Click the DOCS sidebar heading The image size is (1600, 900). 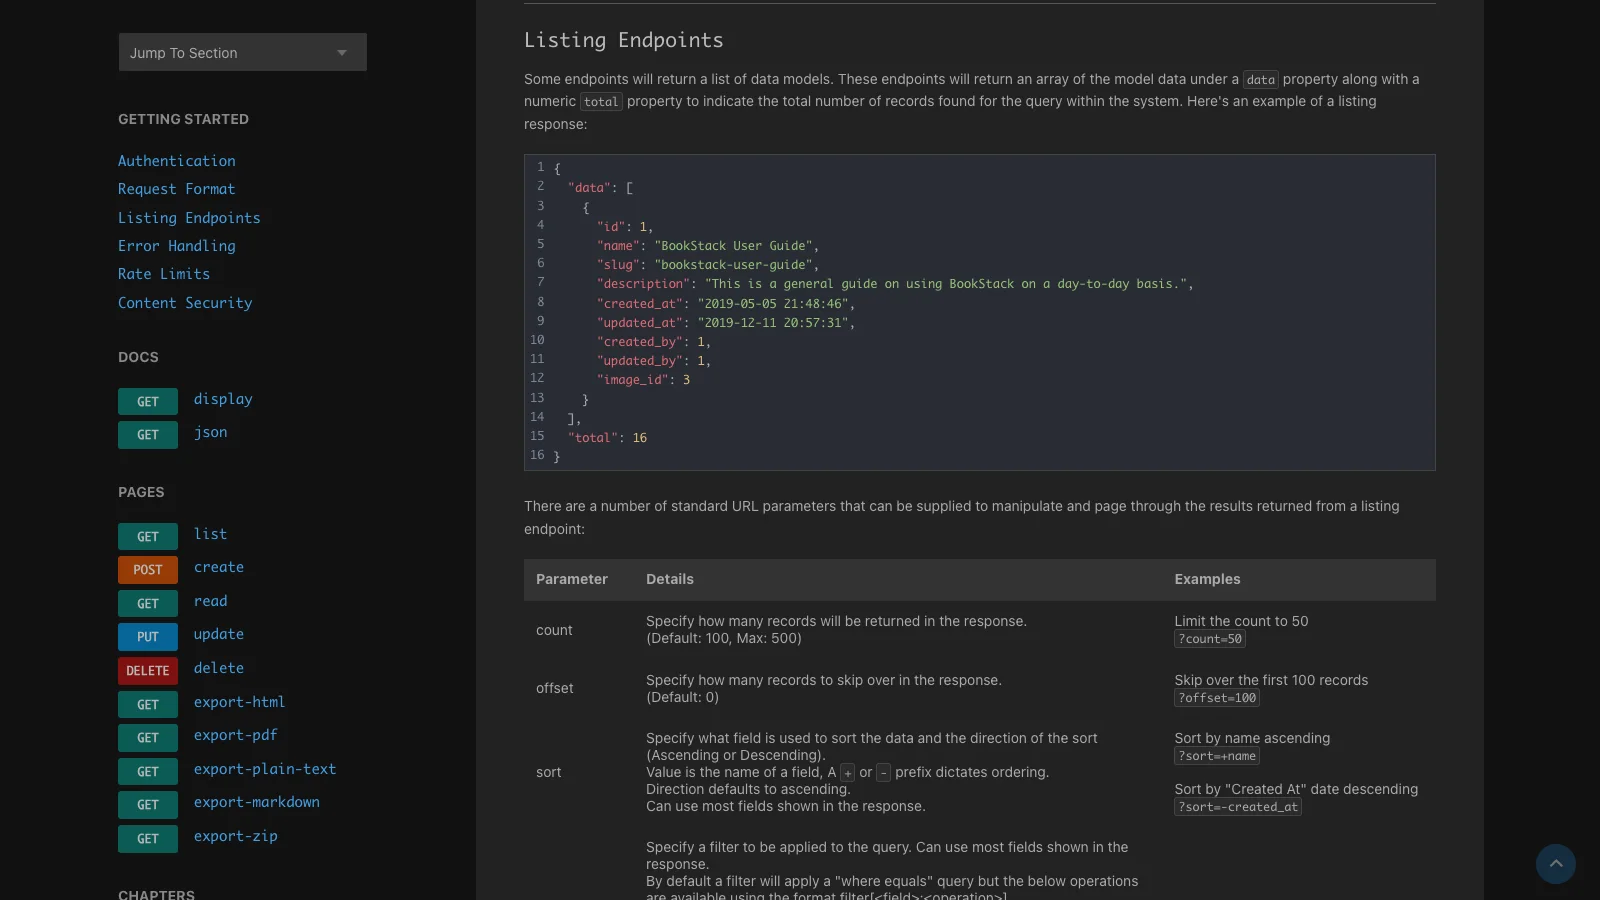[x=138, y=357]
